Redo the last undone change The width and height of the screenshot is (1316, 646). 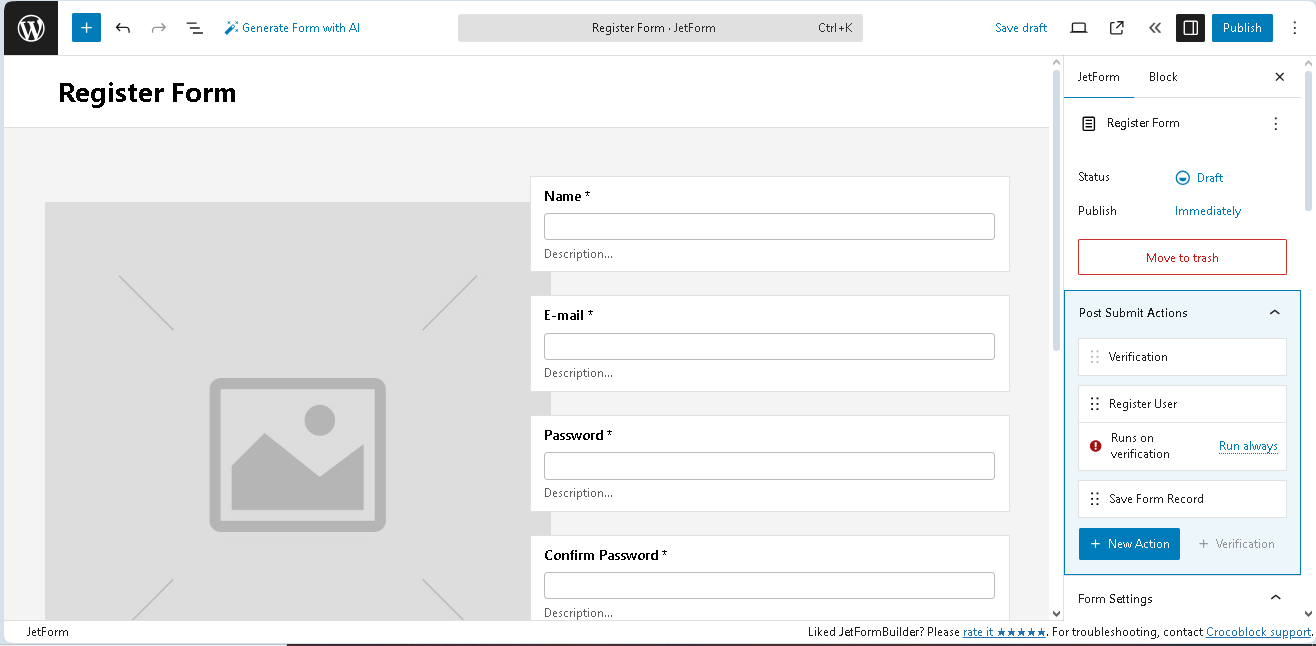pyautogui.click(x=158, y=27)
